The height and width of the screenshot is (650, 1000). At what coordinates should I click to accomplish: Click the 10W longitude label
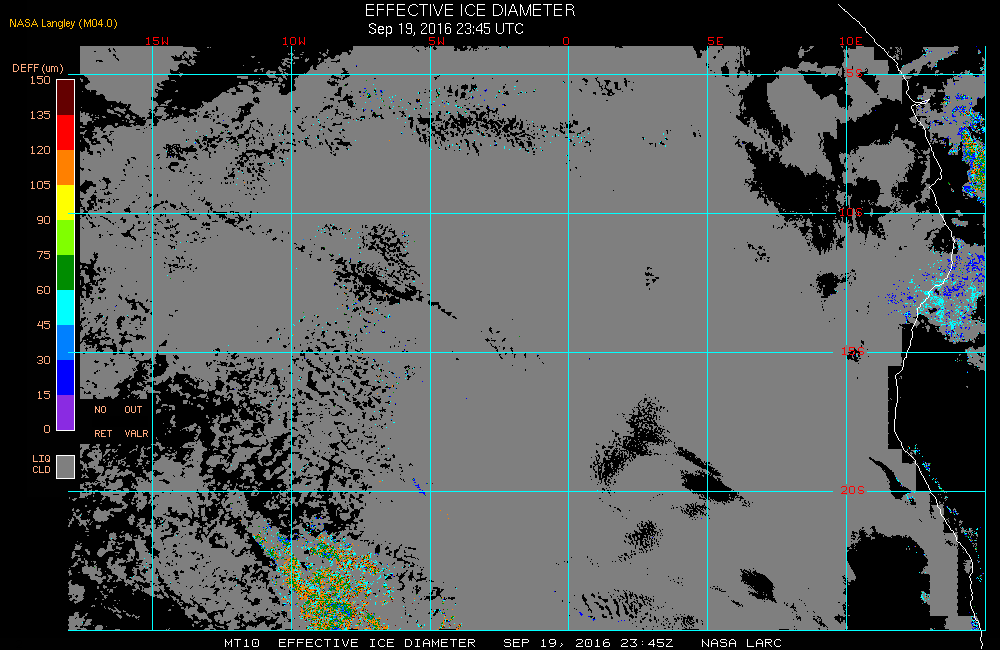tap(294, 41)
